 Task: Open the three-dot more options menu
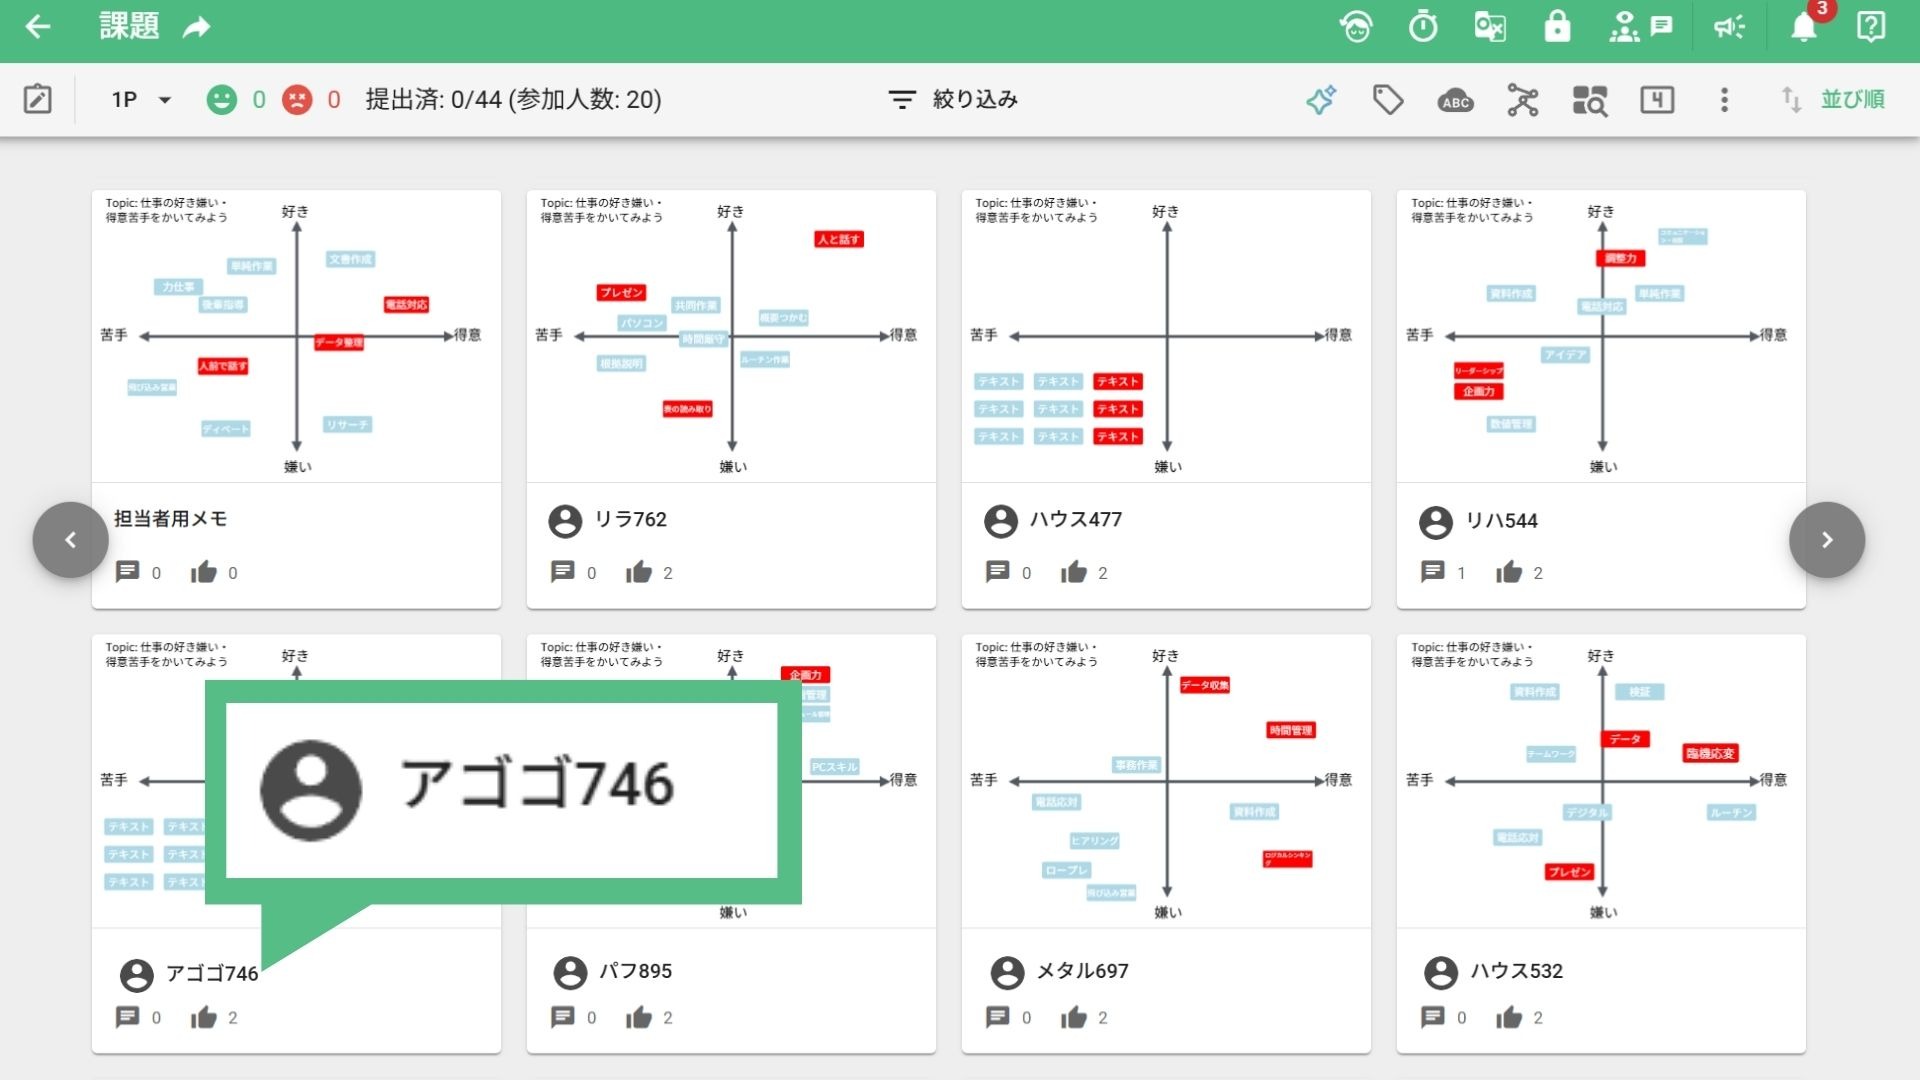click(1724, 99)
